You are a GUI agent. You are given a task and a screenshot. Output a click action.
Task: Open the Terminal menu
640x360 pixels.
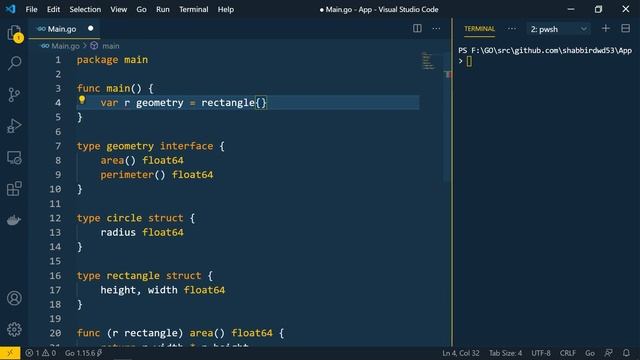193,9
